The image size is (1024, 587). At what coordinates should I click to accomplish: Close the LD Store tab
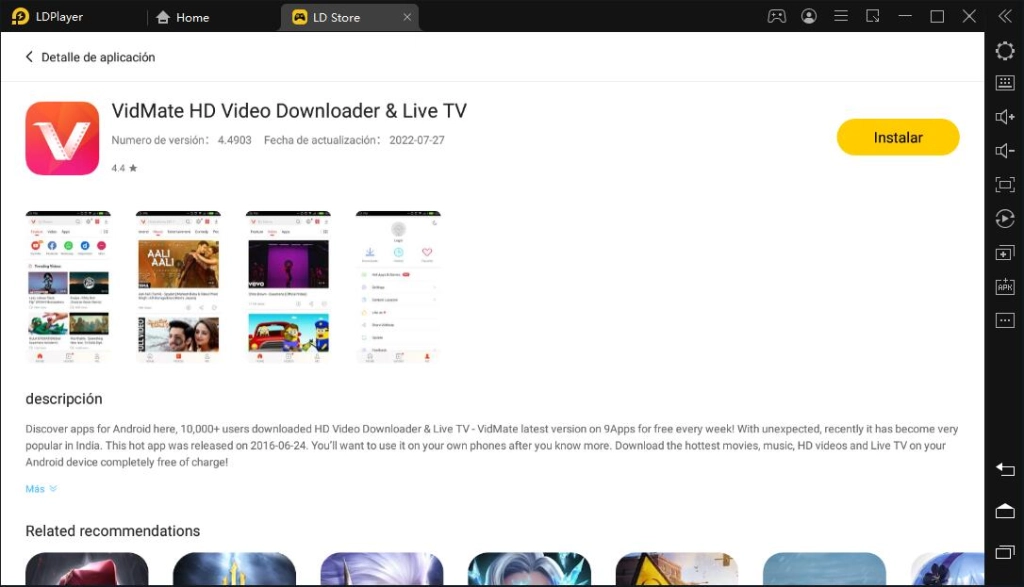coord(407,17)
